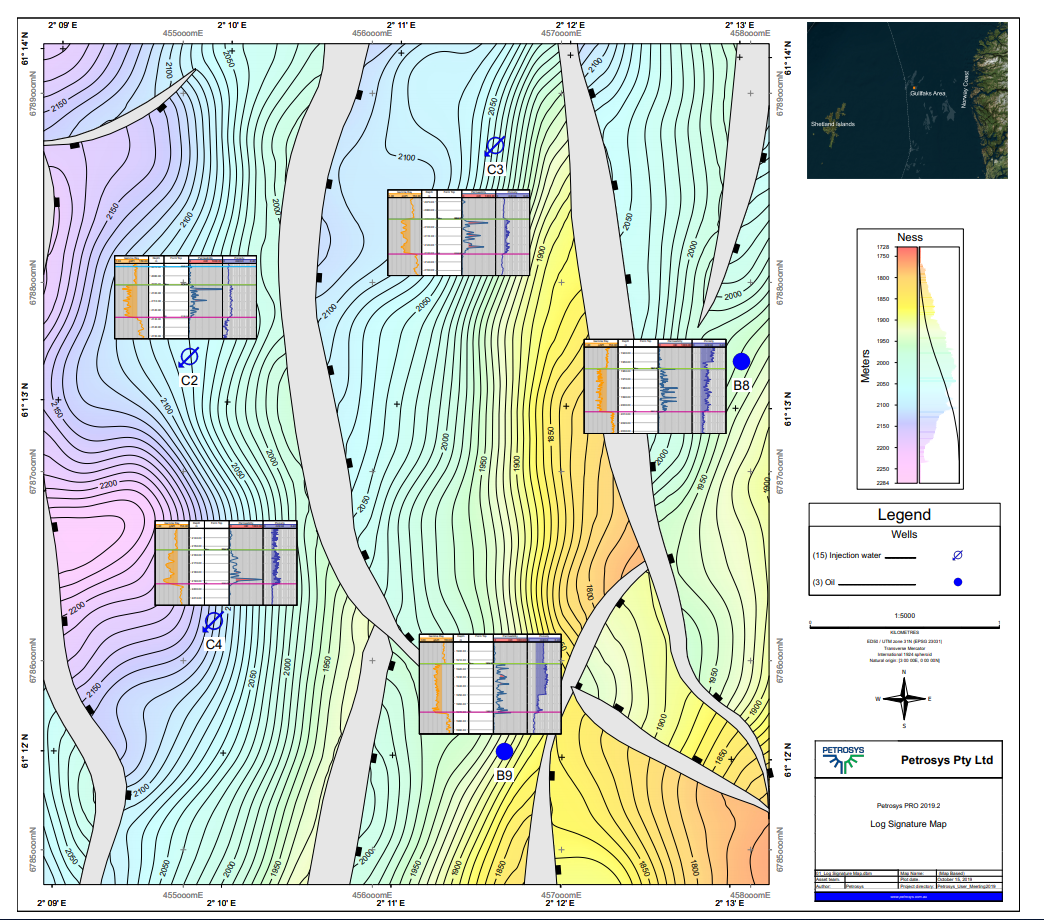Image resolution: width=1044 pixels, height=920 pixels.
Task: Click the Petrosys logo
Action: click(x=842, y=760)
